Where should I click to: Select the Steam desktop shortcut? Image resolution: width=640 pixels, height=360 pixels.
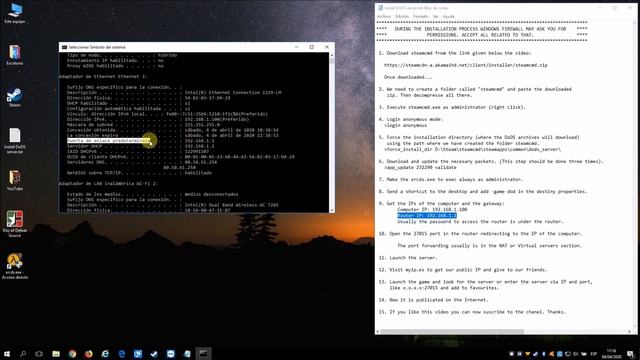pyautogui.click(x=15, y=97)
